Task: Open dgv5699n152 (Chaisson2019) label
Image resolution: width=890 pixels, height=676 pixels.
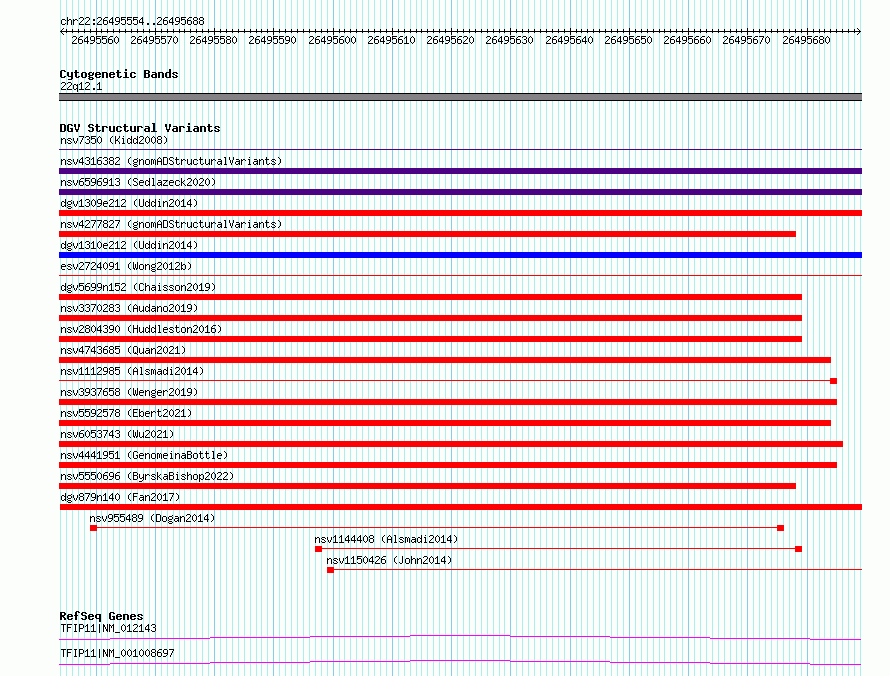Action: (x=138, y=287)
